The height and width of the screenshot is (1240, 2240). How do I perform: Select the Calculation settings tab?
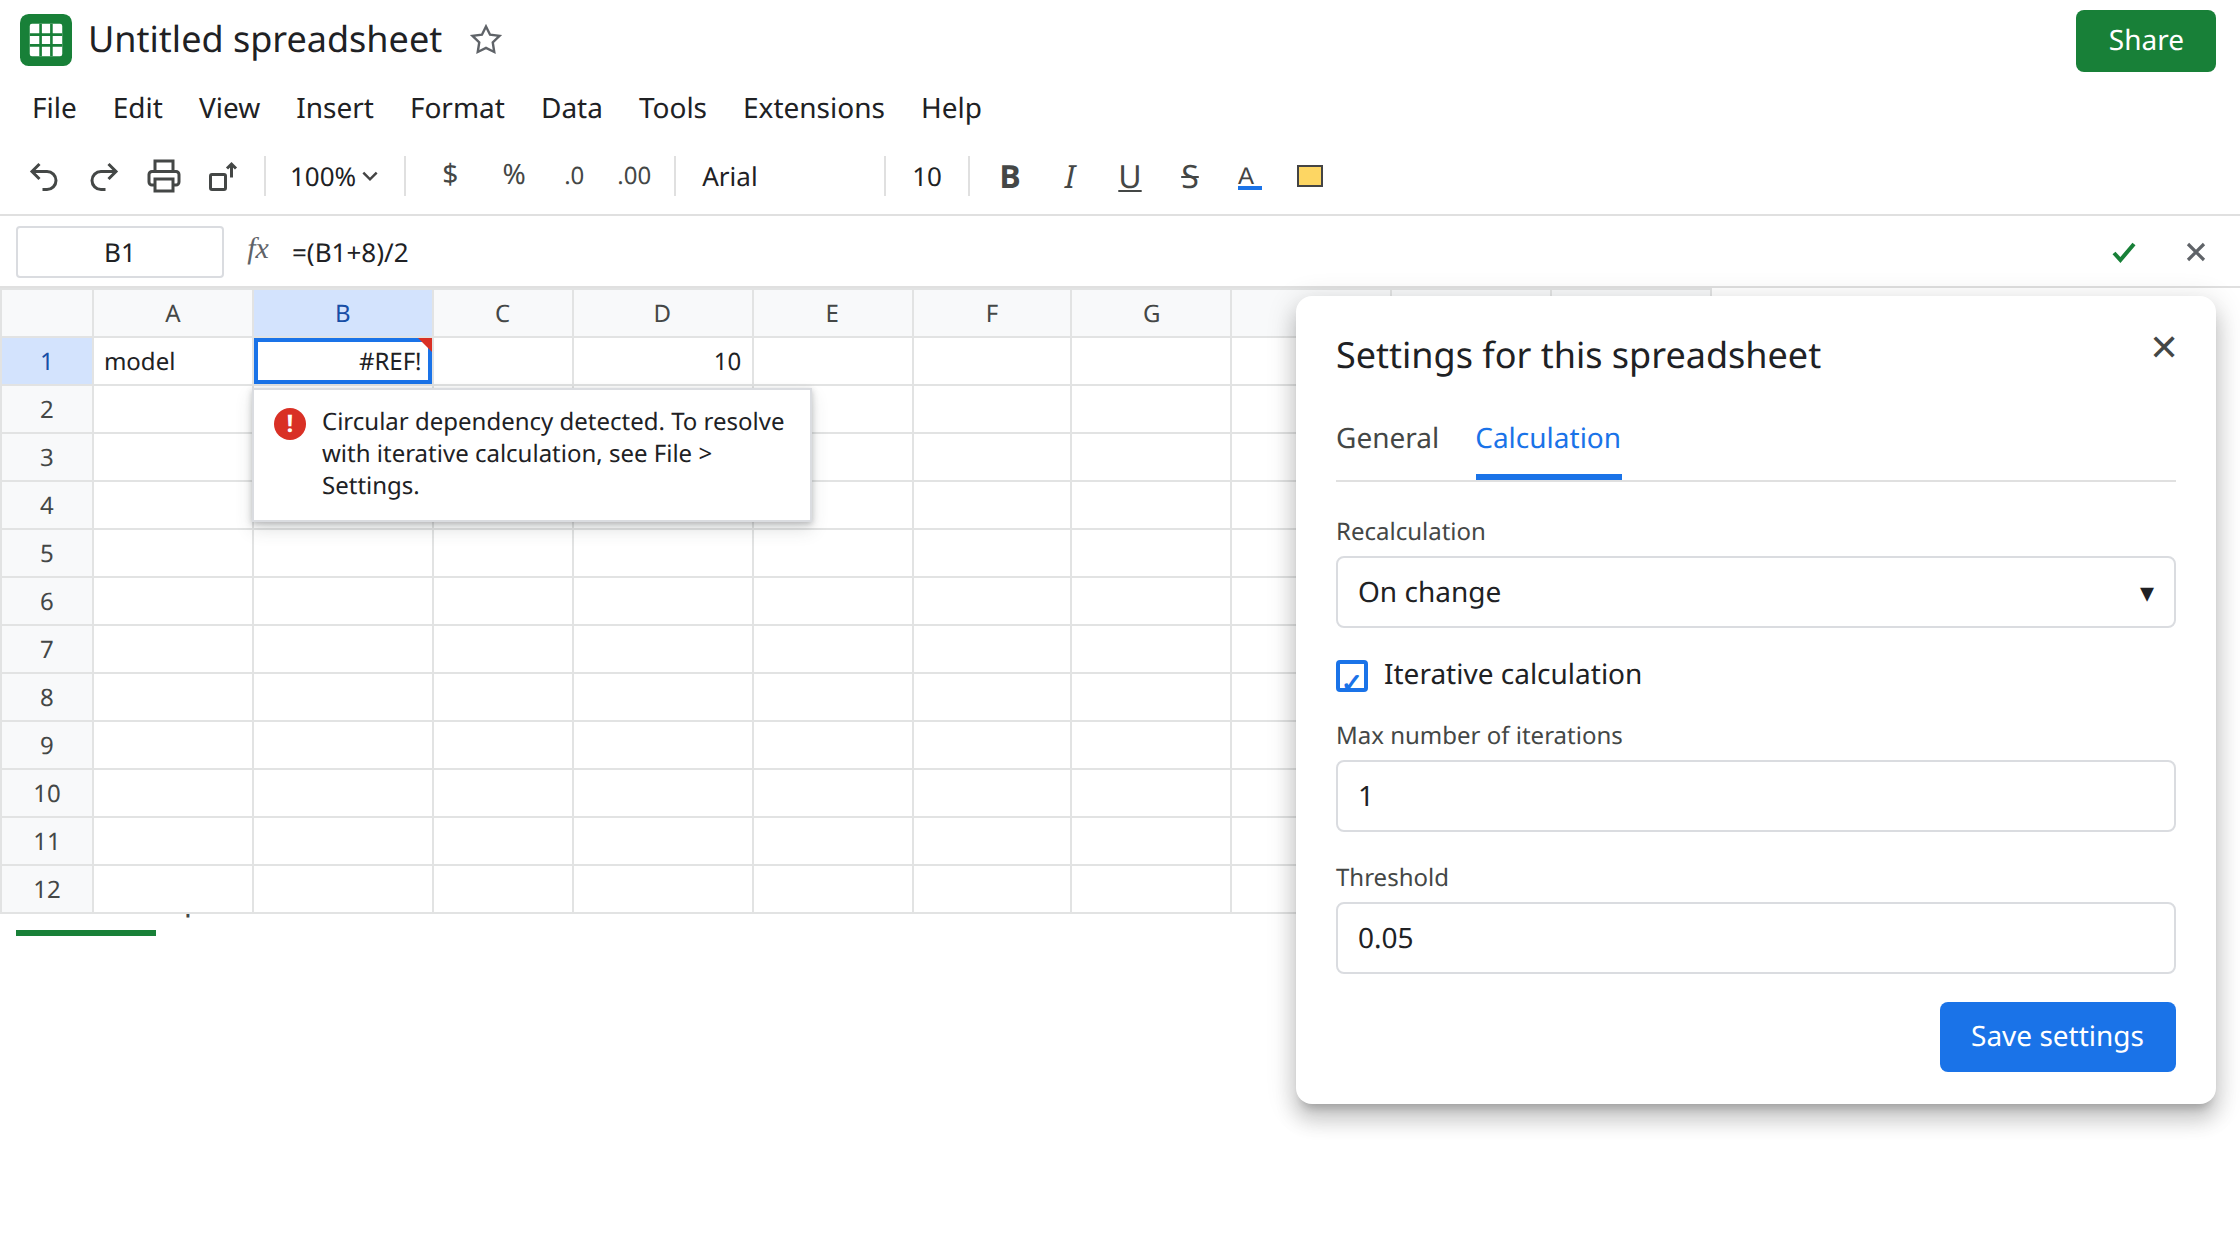(x=1548, y=438)
